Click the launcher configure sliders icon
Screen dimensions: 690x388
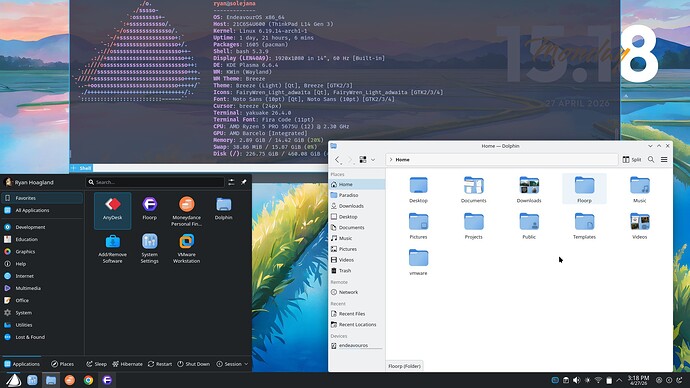point(231,182)
